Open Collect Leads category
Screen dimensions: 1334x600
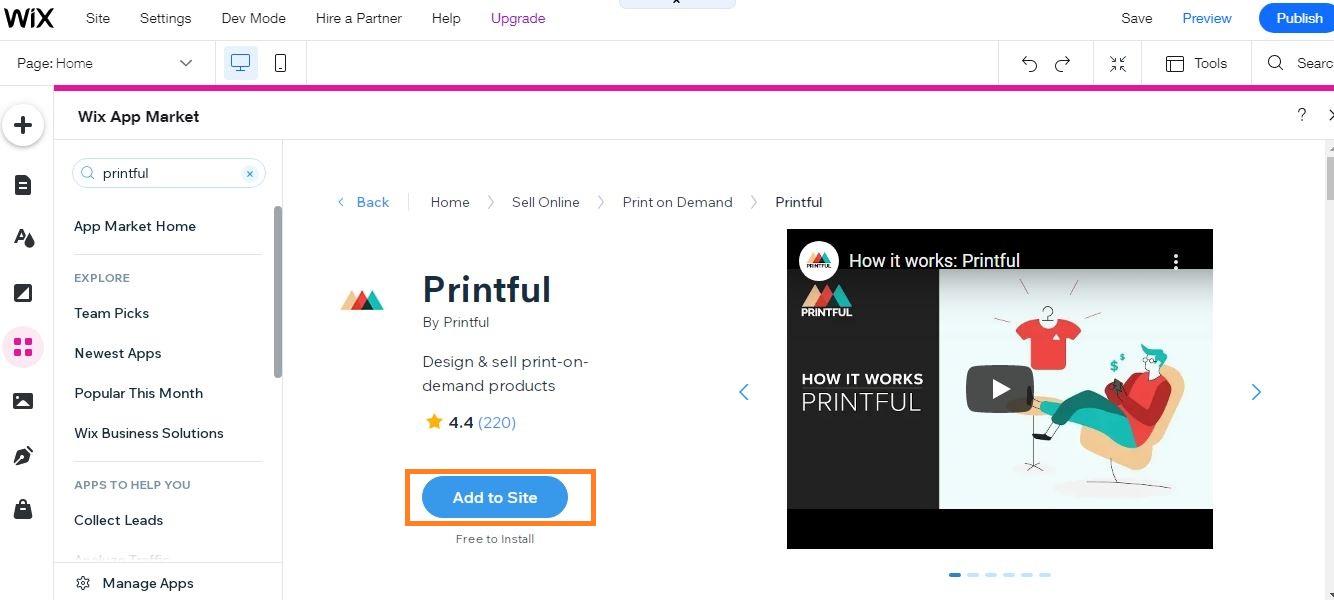tap(119, 520)
